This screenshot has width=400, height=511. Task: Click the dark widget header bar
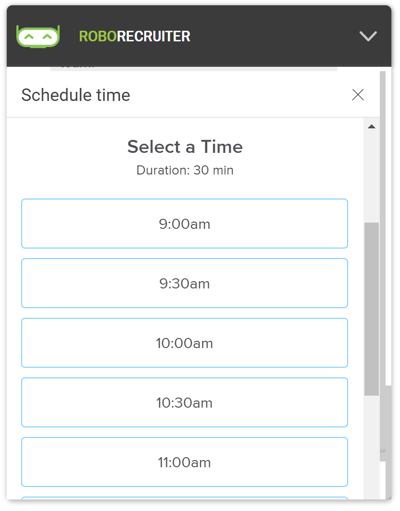pyautogui.click(x=199, y=36)
